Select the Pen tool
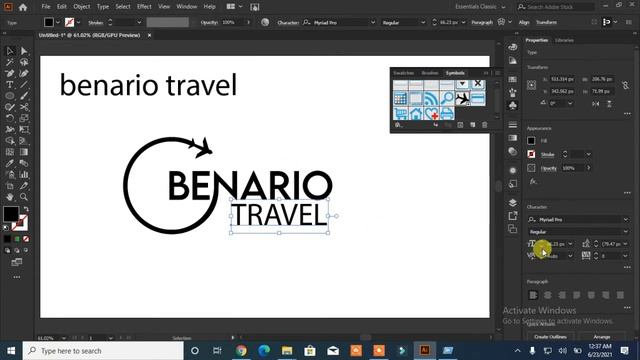This screenshot has height=360, width=640. click(x=10, y=73)
